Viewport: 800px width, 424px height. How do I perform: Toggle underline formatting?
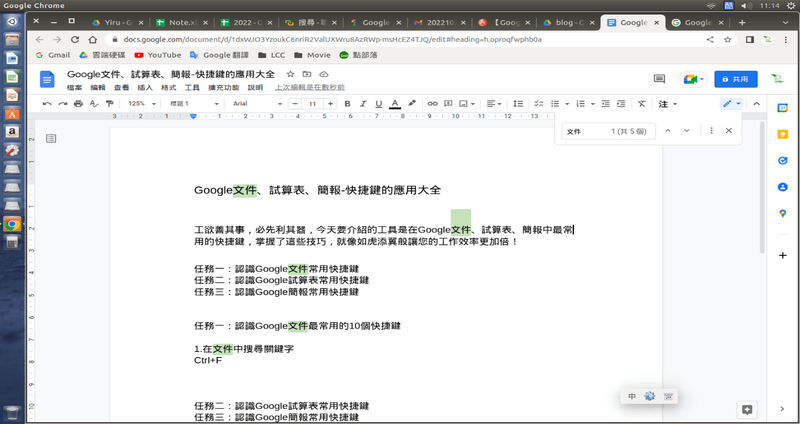tap(378, 104)
